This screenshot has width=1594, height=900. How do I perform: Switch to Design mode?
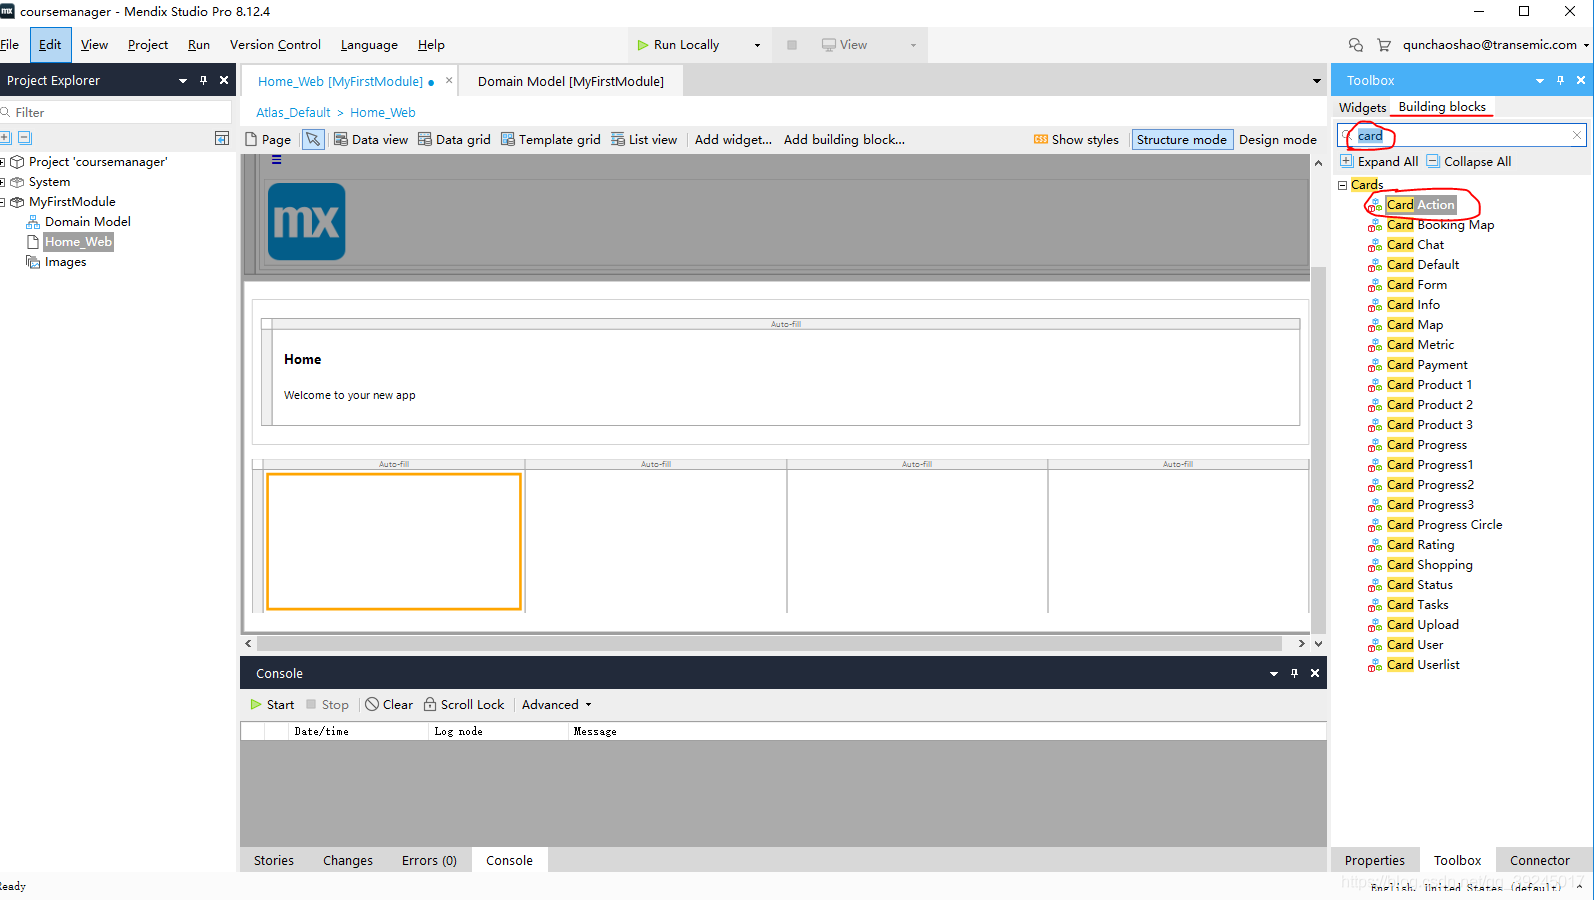(x=1277, y=140)
